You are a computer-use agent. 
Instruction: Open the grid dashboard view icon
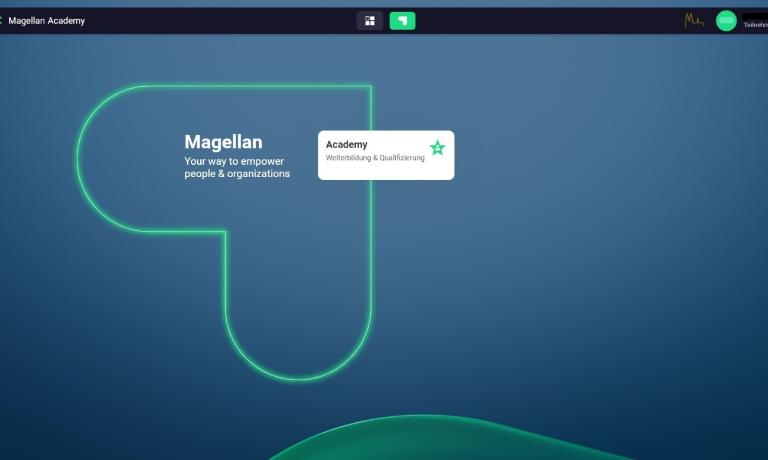click(370, 21)
